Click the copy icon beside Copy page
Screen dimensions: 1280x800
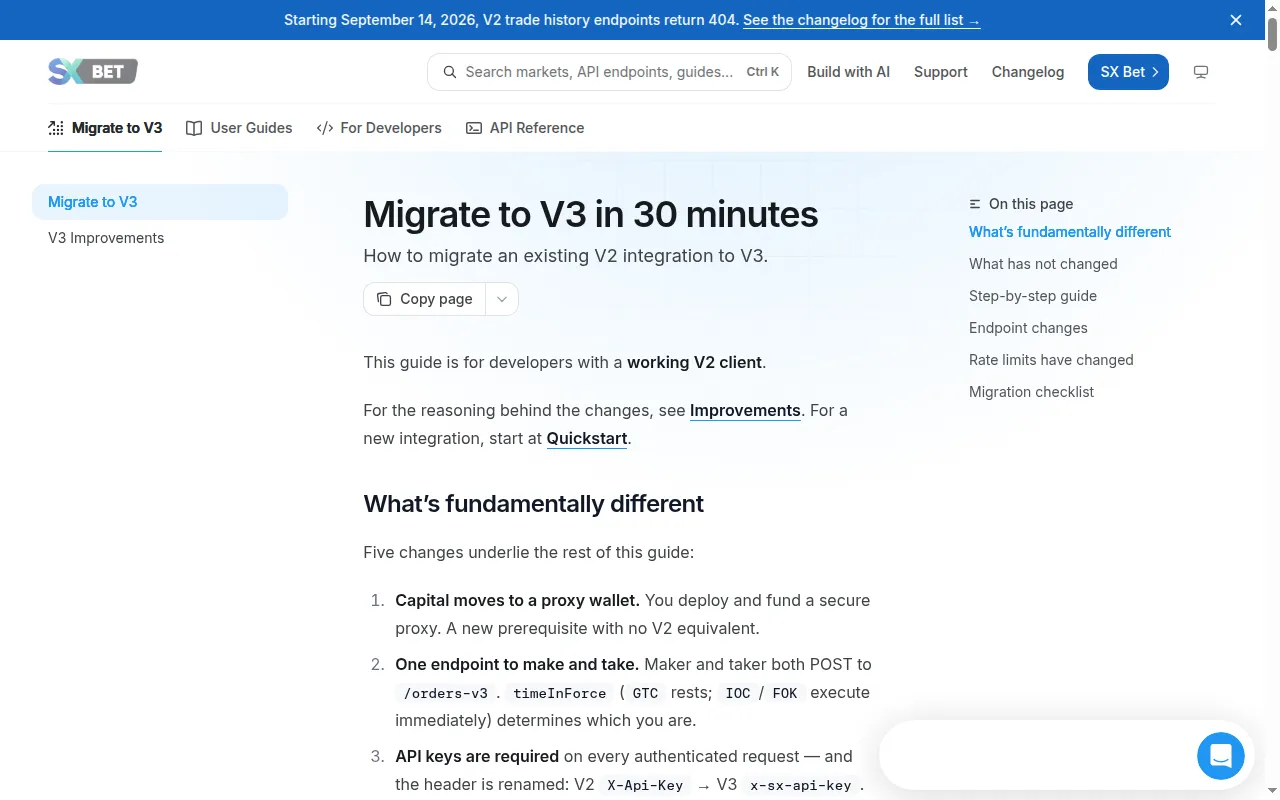tap(384, 299)
